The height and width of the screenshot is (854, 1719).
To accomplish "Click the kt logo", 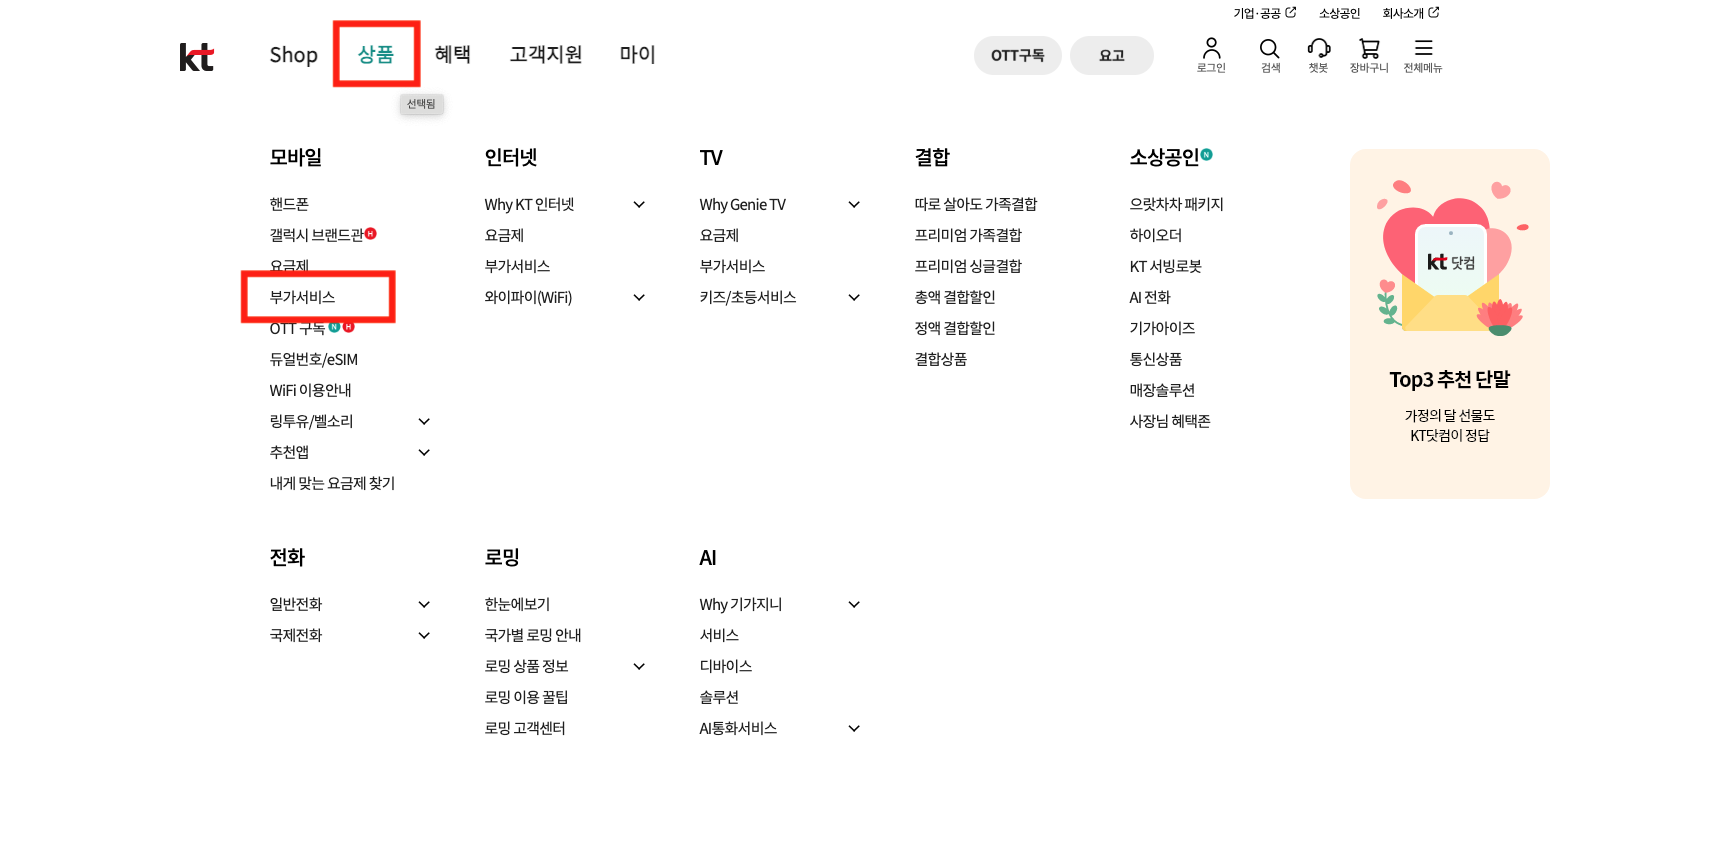I will point(196,57).
